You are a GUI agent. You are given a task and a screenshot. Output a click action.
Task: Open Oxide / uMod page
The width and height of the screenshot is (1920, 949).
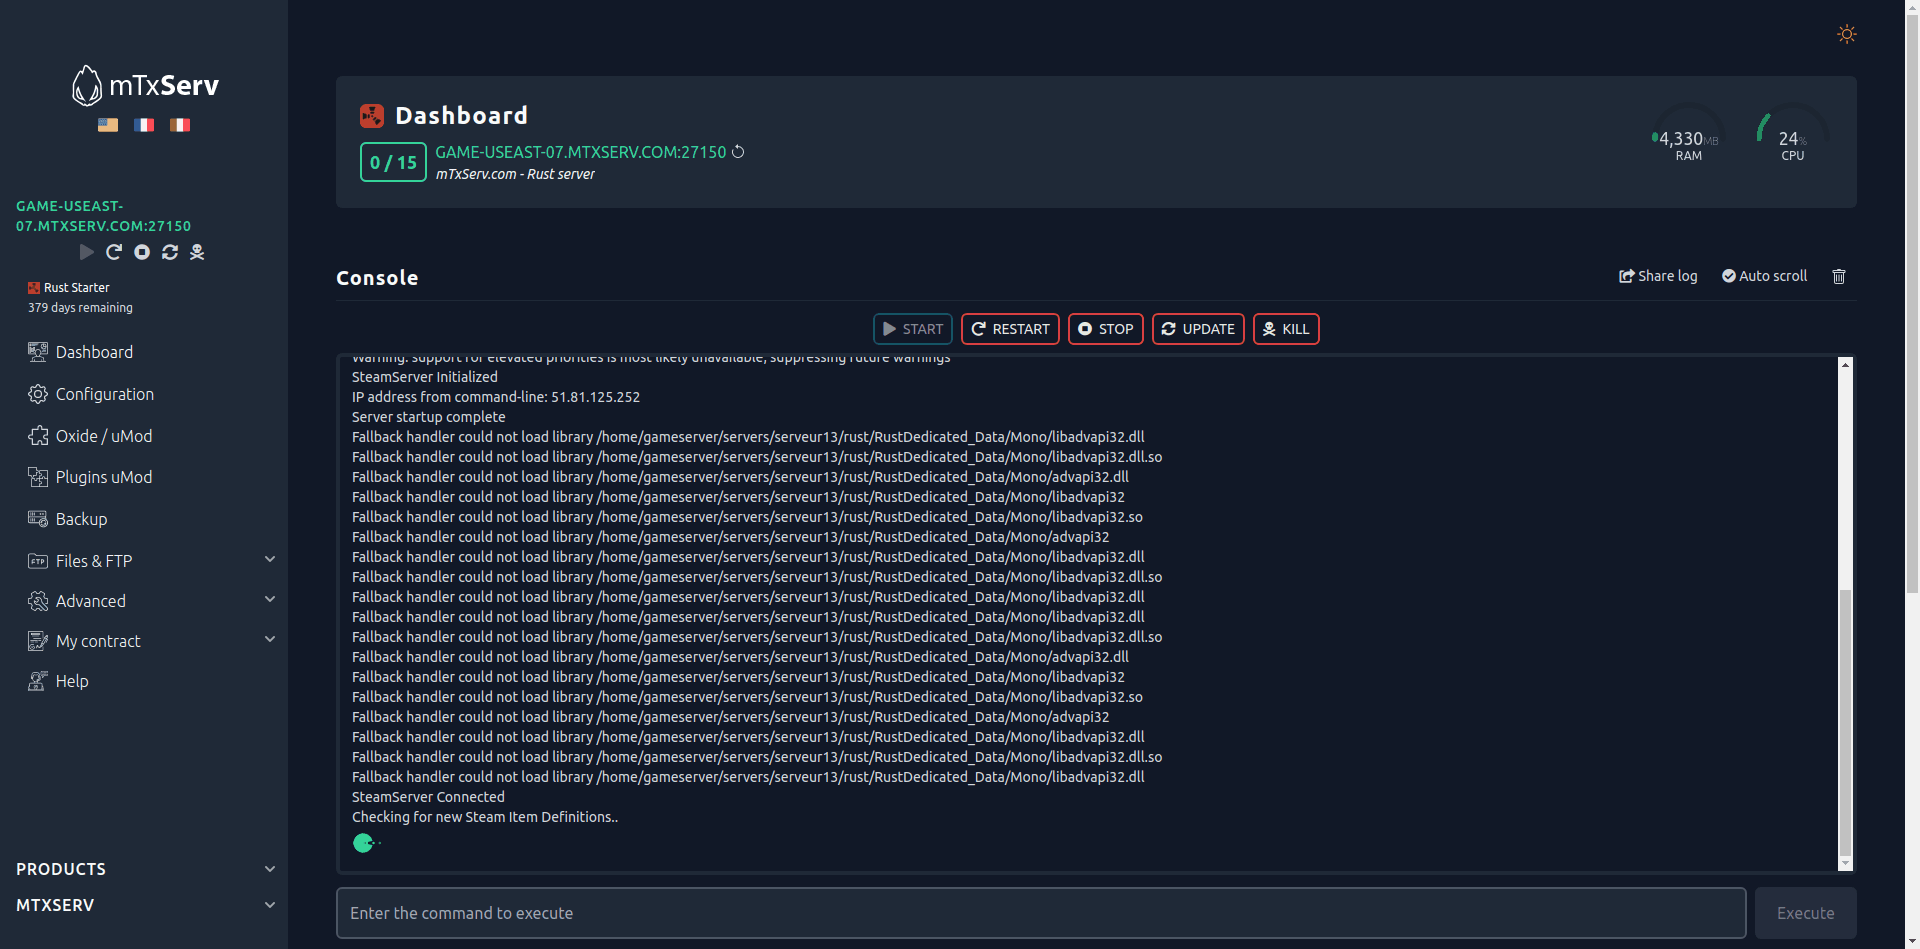104,436
